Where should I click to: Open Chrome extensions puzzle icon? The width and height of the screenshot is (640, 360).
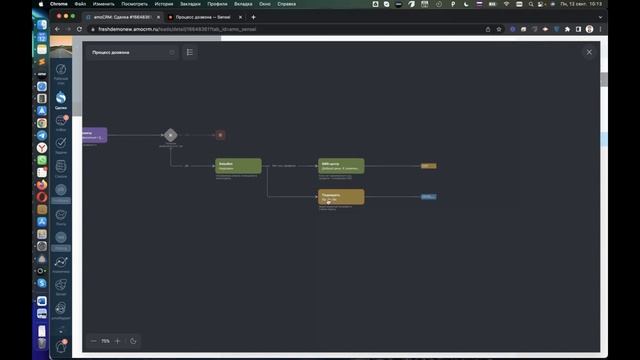coord(567,29)
